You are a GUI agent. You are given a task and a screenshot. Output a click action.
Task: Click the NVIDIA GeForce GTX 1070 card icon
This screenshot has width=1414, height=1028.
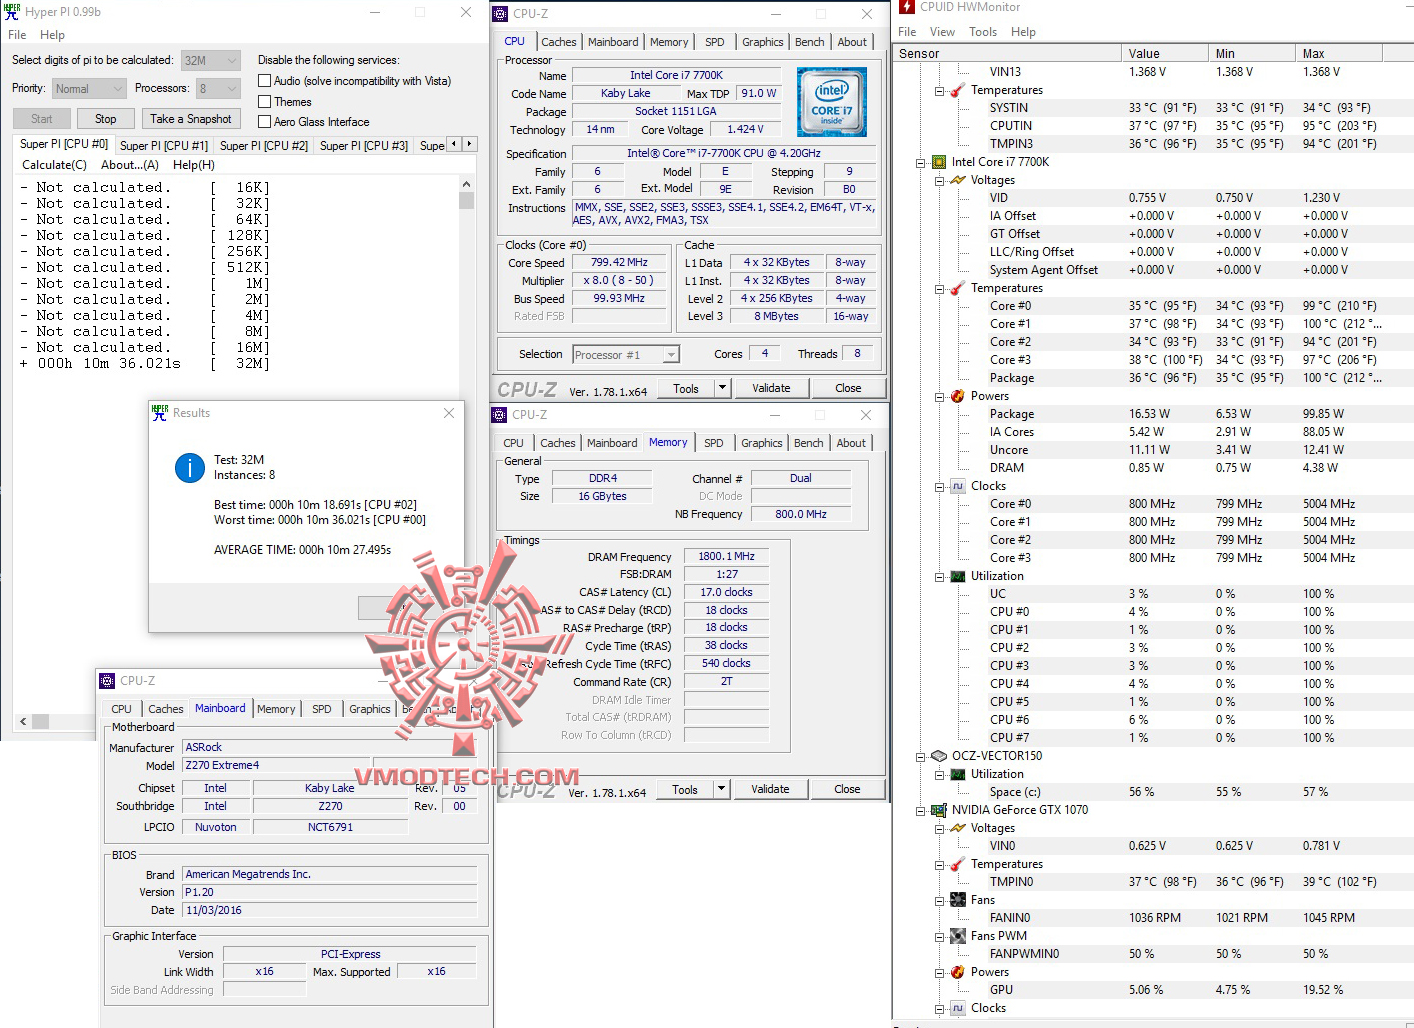(x=939, y=810)
